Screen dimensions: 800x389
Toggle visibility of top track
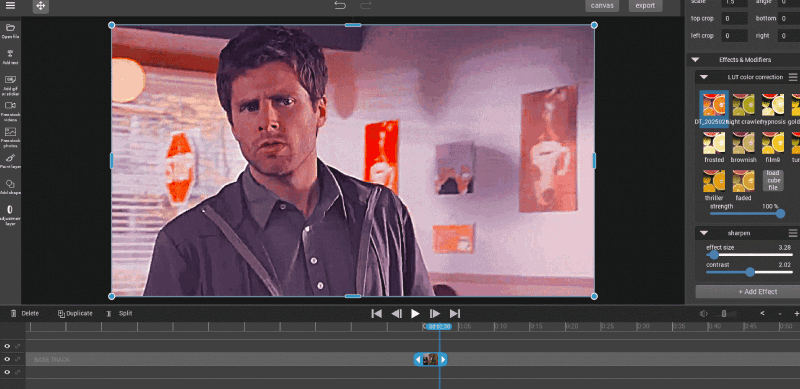[x=7, y=346]
